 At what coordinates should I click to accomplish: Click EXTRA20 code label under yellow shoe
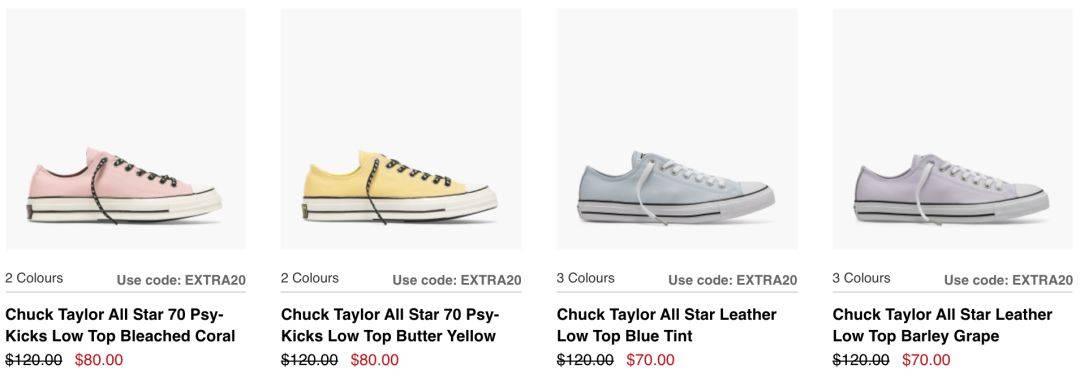click(x=457, y=280)
